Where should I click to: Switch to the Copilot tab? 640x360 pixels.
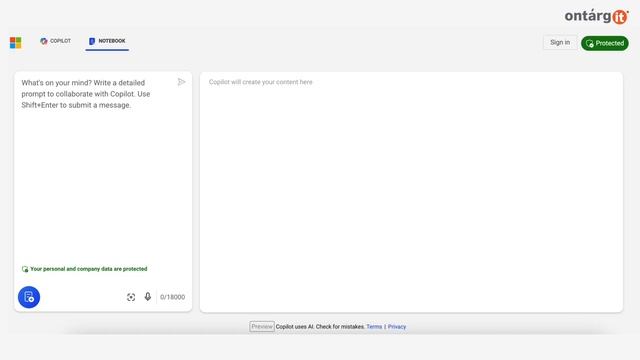point(56,41)
